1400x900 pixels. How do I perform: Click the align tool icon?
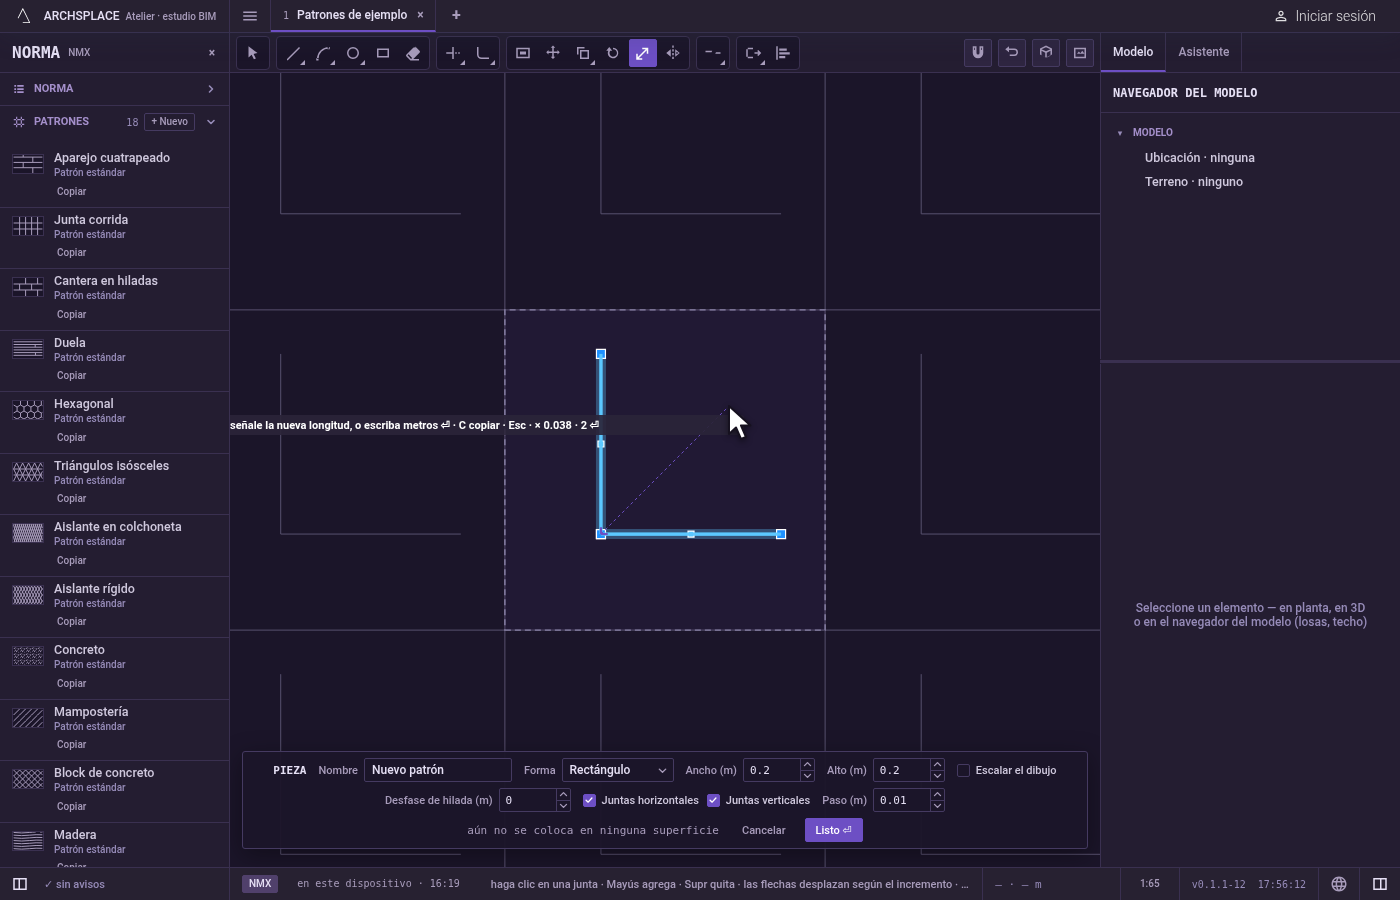click(x=783, y=53)
